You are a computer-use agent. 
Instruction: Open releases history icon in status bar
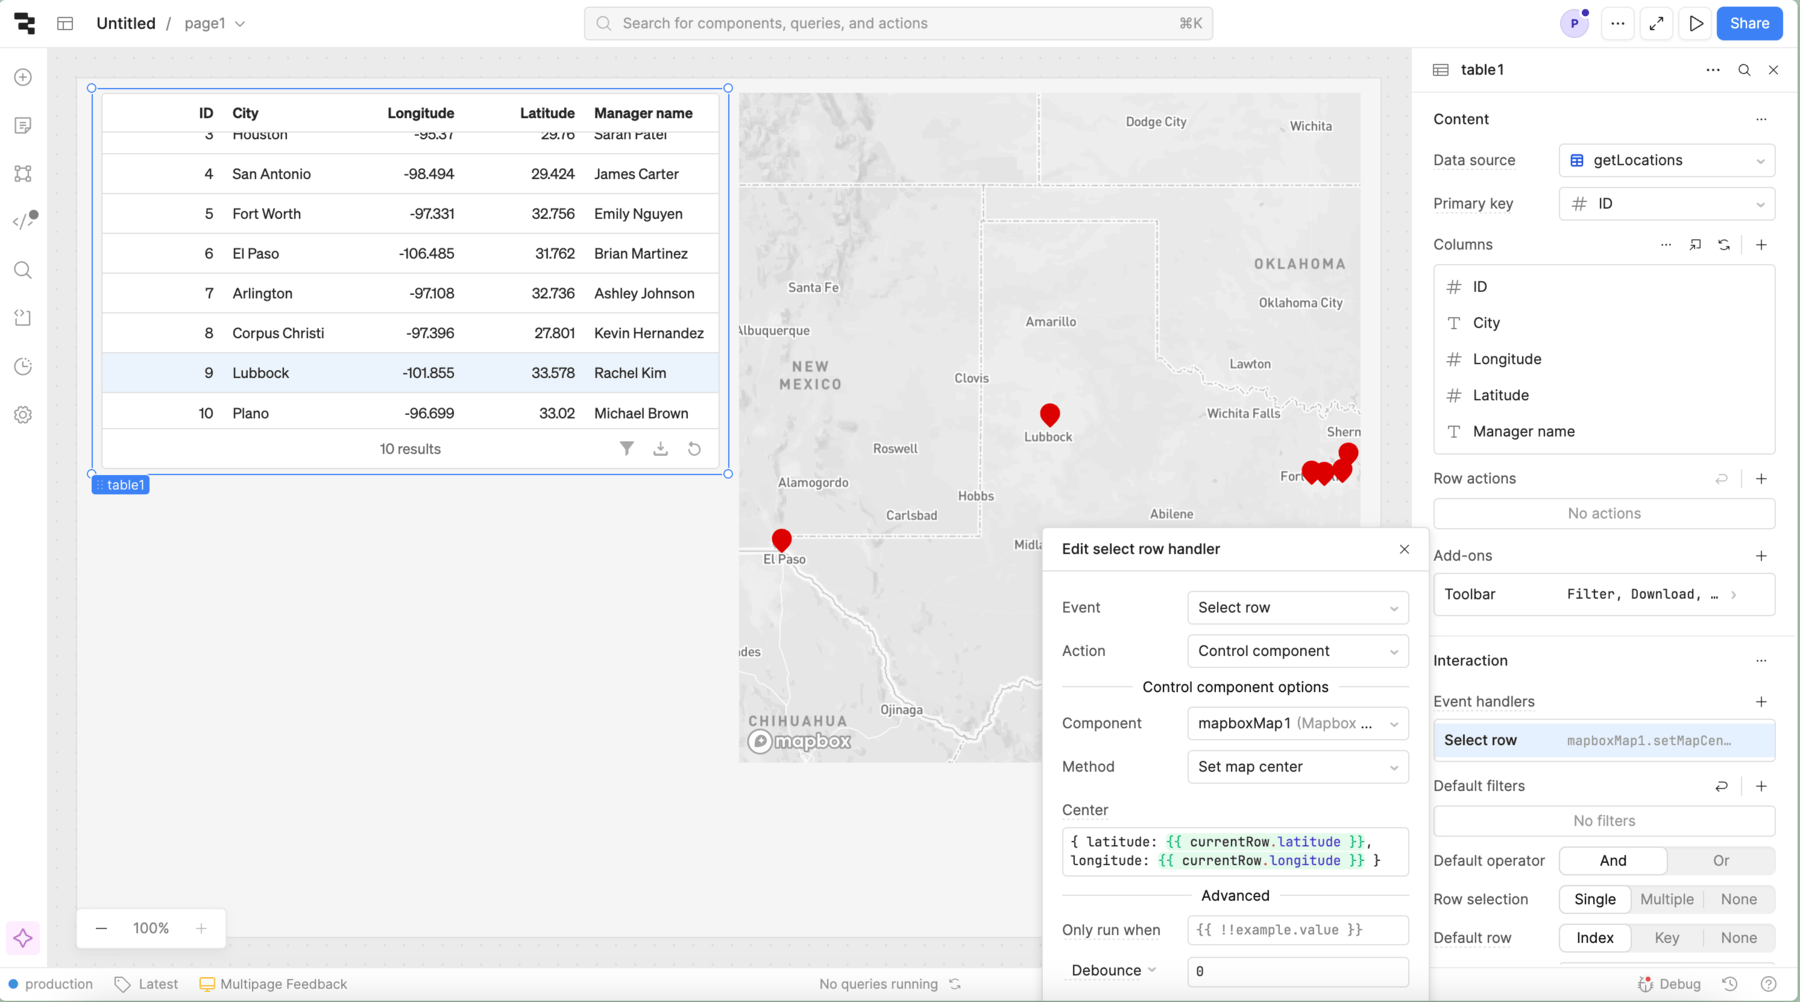point(1730,984)
